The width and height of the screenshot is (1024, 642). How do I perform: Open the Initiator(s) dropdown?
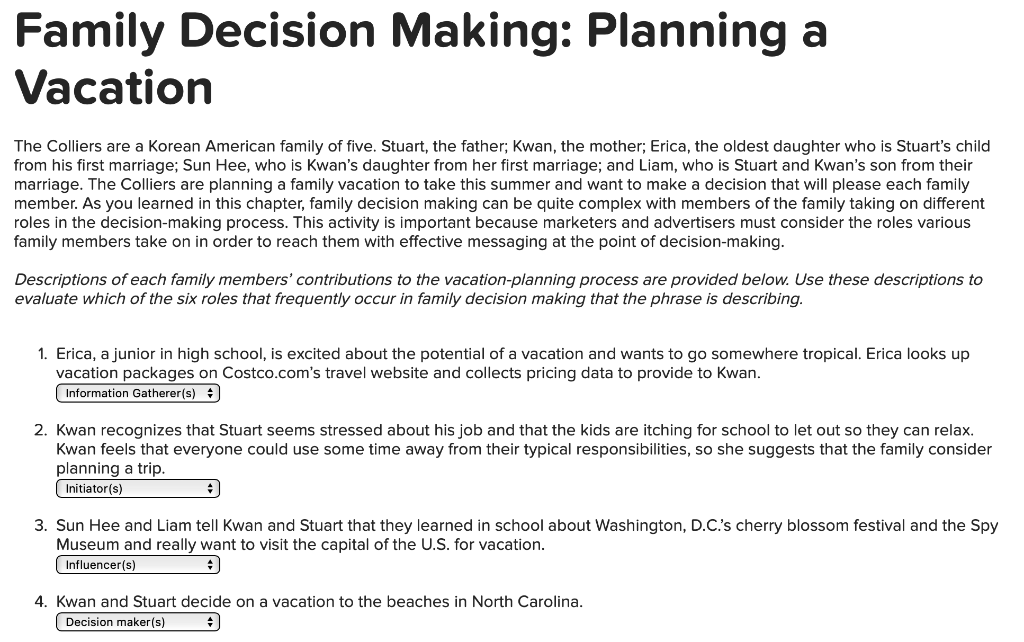point(137,488)
